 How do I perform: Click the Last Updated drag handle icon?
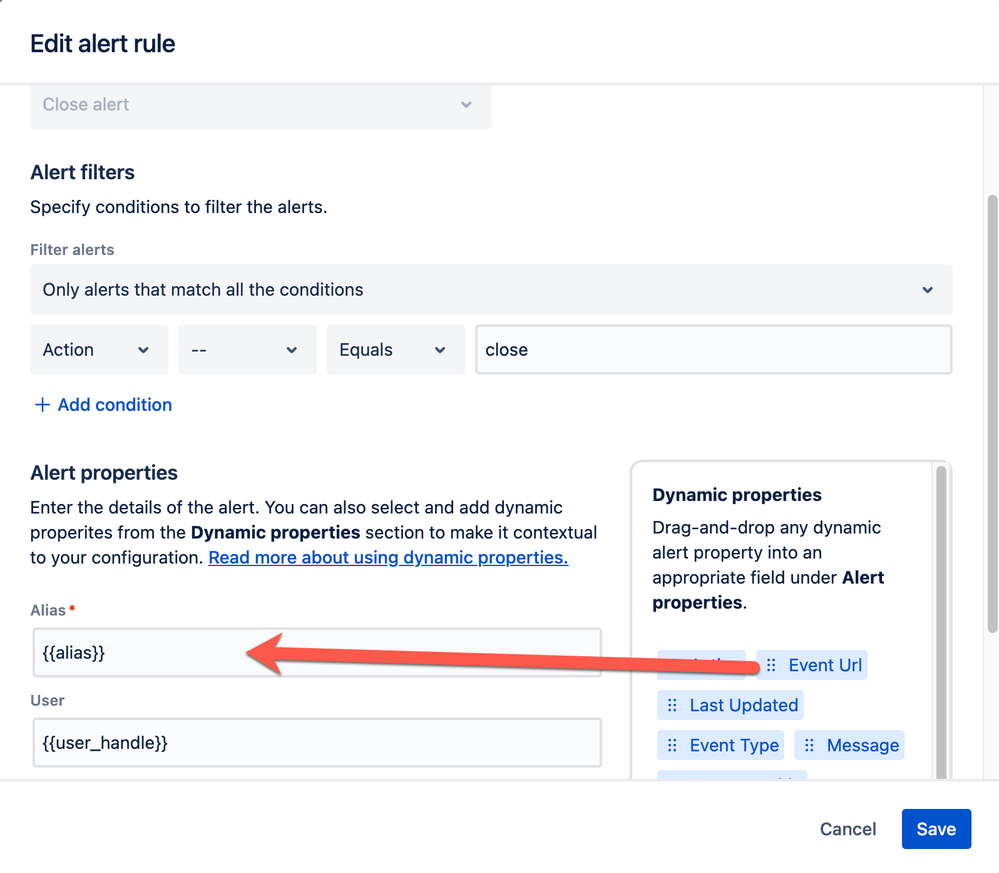pos(672,705)
